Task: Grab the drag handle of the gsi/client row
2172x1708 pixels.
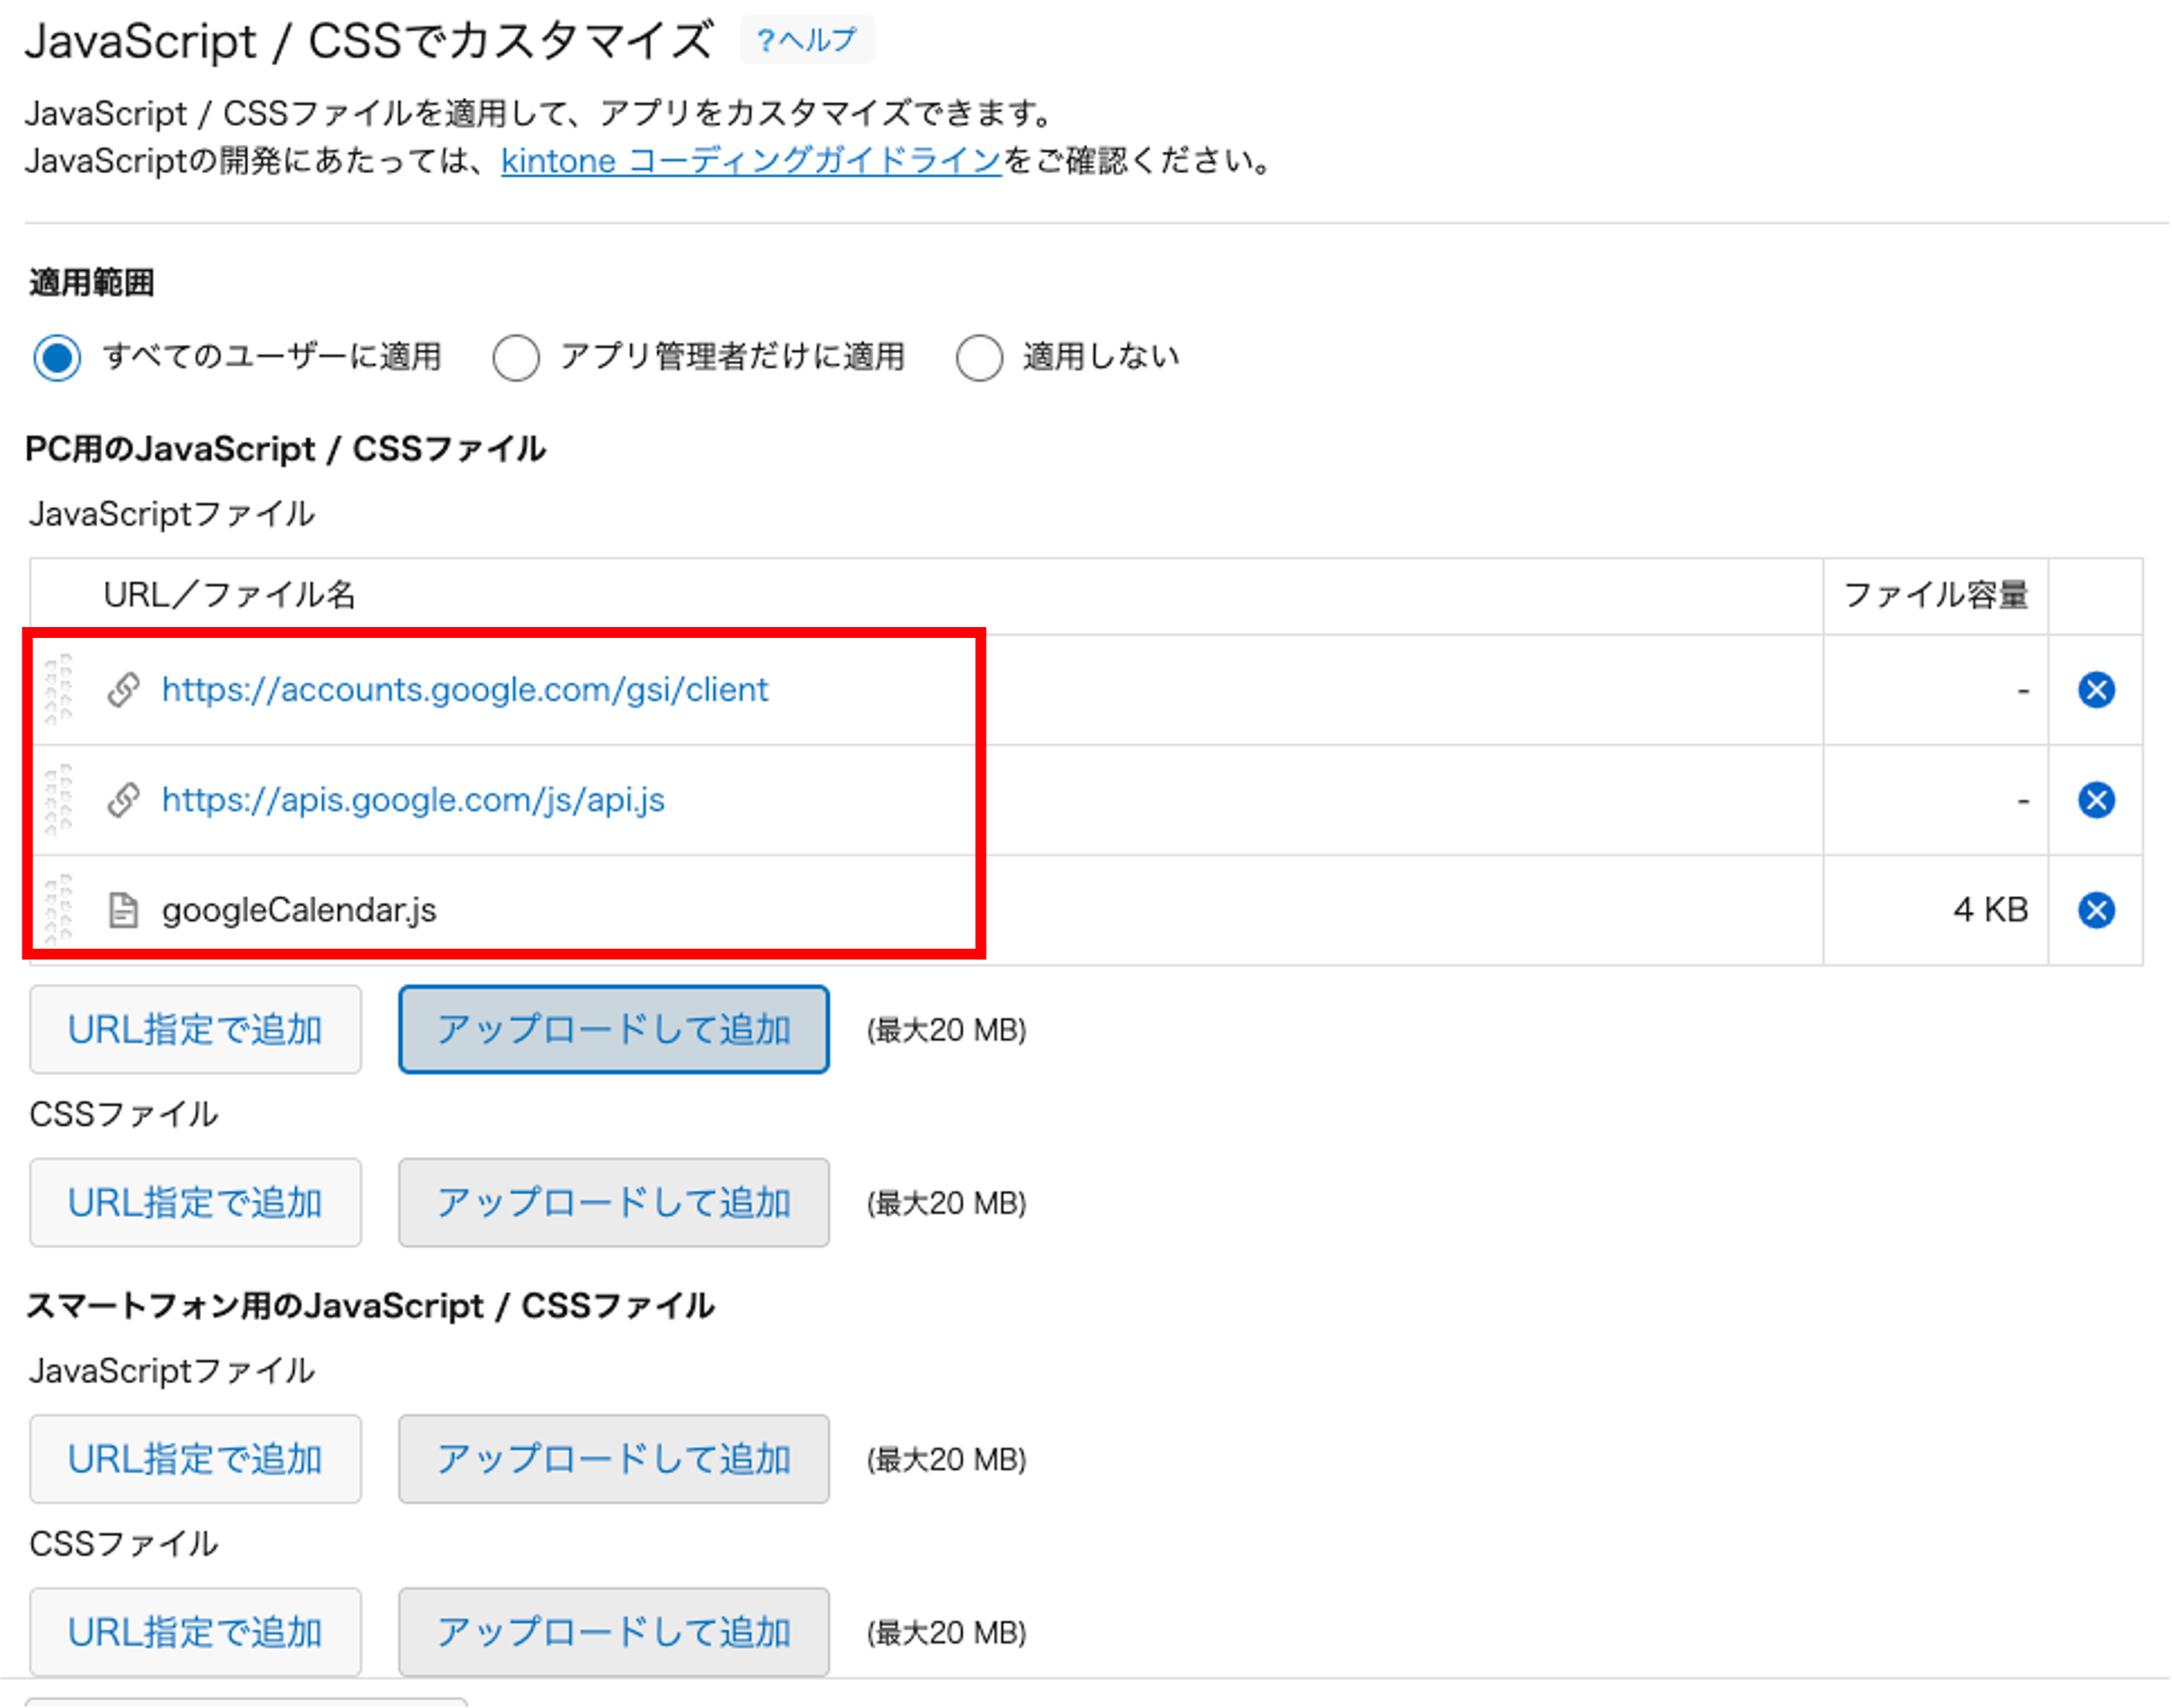Action: point(59,688)
